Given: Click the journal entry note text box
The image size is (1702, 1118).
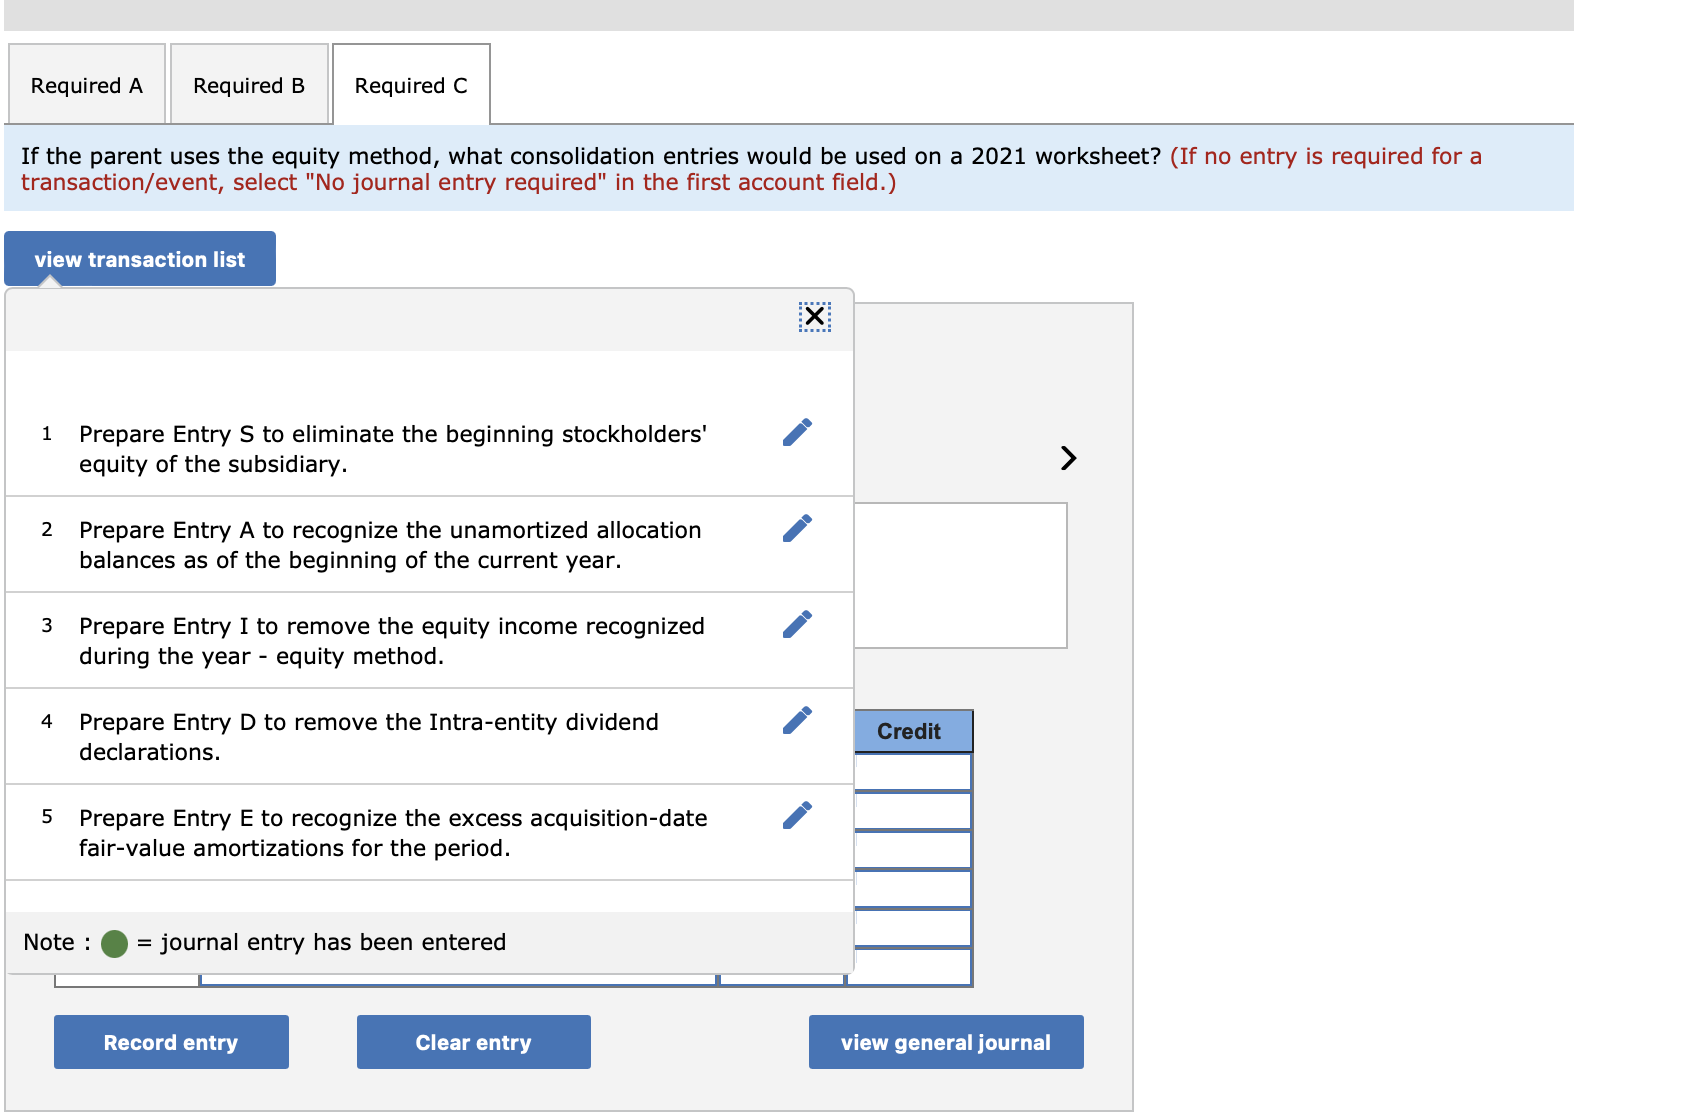Looking at the screenshot, I should coord(960,575).
